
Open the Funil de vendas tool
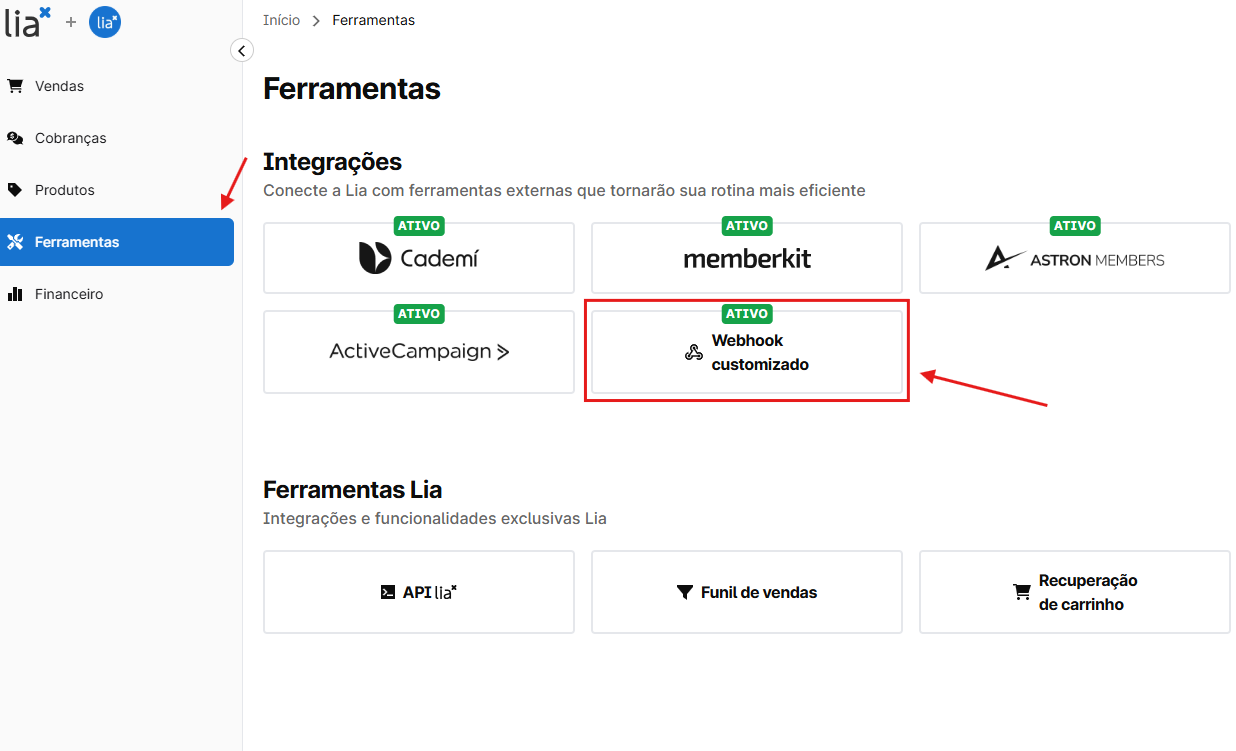tap(746, 592)
